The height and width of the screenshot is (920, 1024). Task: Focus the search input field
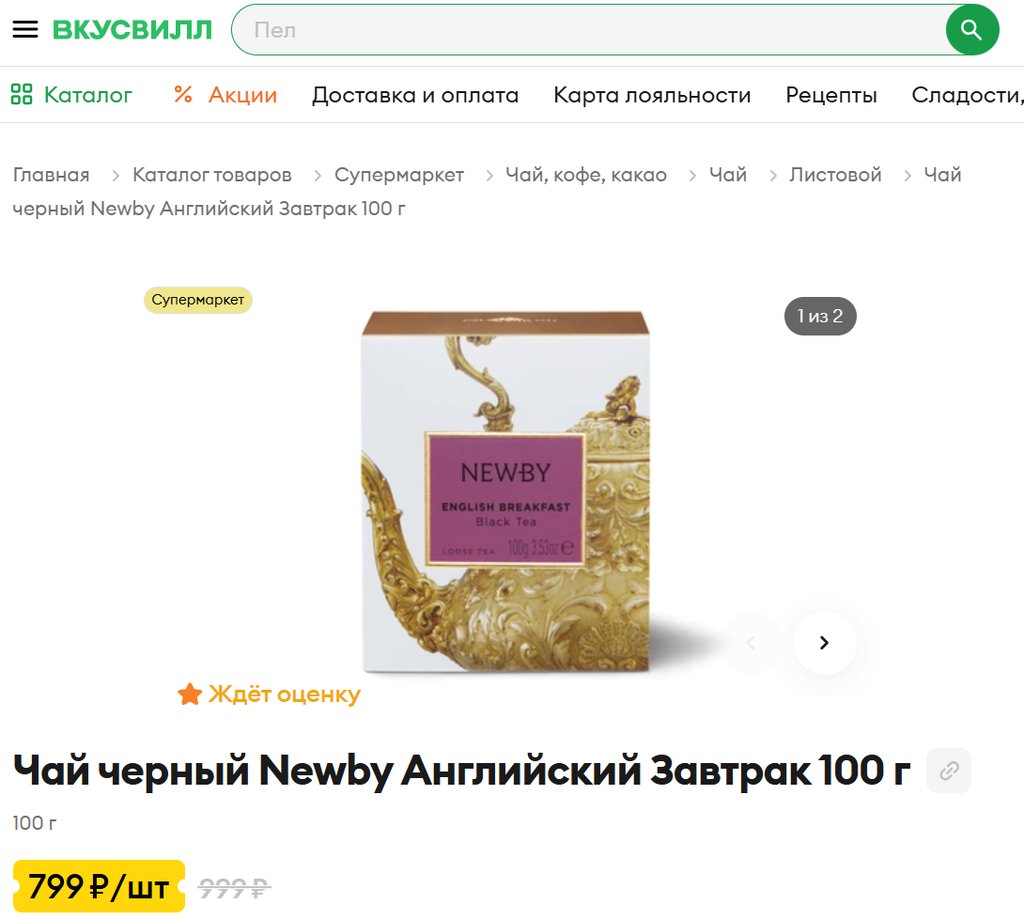click(588, 30)
